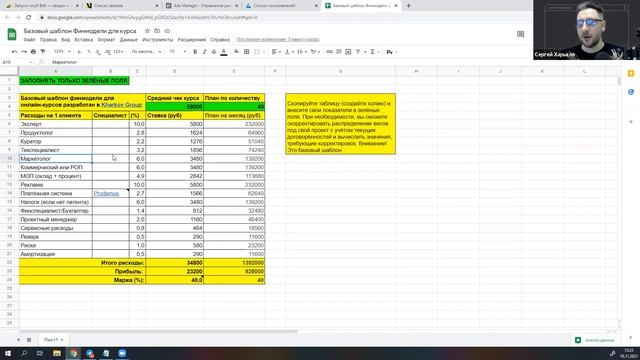Open the Keep notes side panel icon
This screenshot has width=640, height=360.
coord(631,73)
